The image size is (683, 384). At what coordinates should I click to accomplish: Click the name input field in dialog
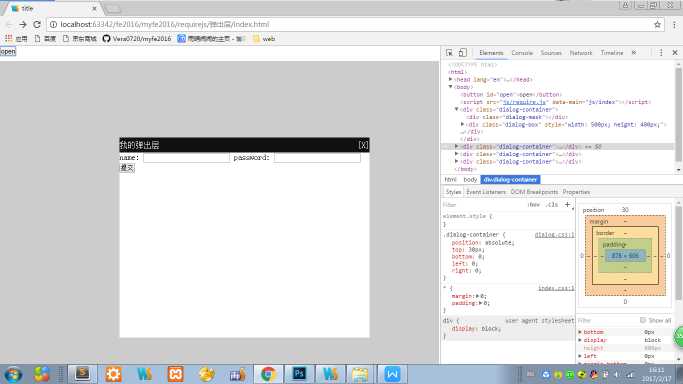(186, 158)
